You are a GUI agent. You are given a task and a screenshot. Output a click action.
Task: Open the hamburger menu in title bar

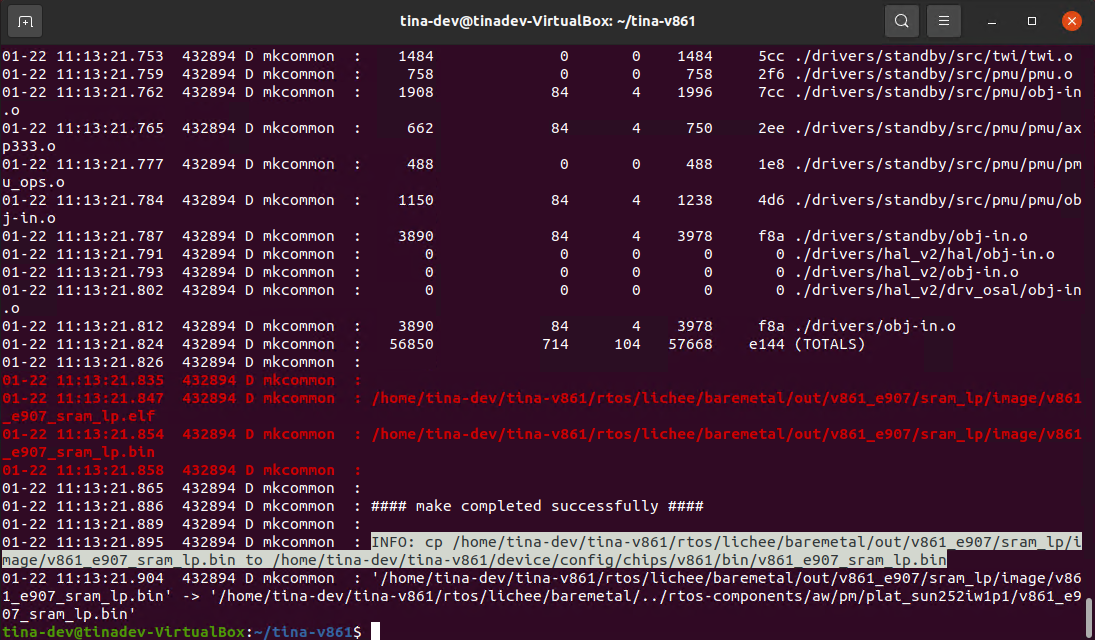point(942,21)
